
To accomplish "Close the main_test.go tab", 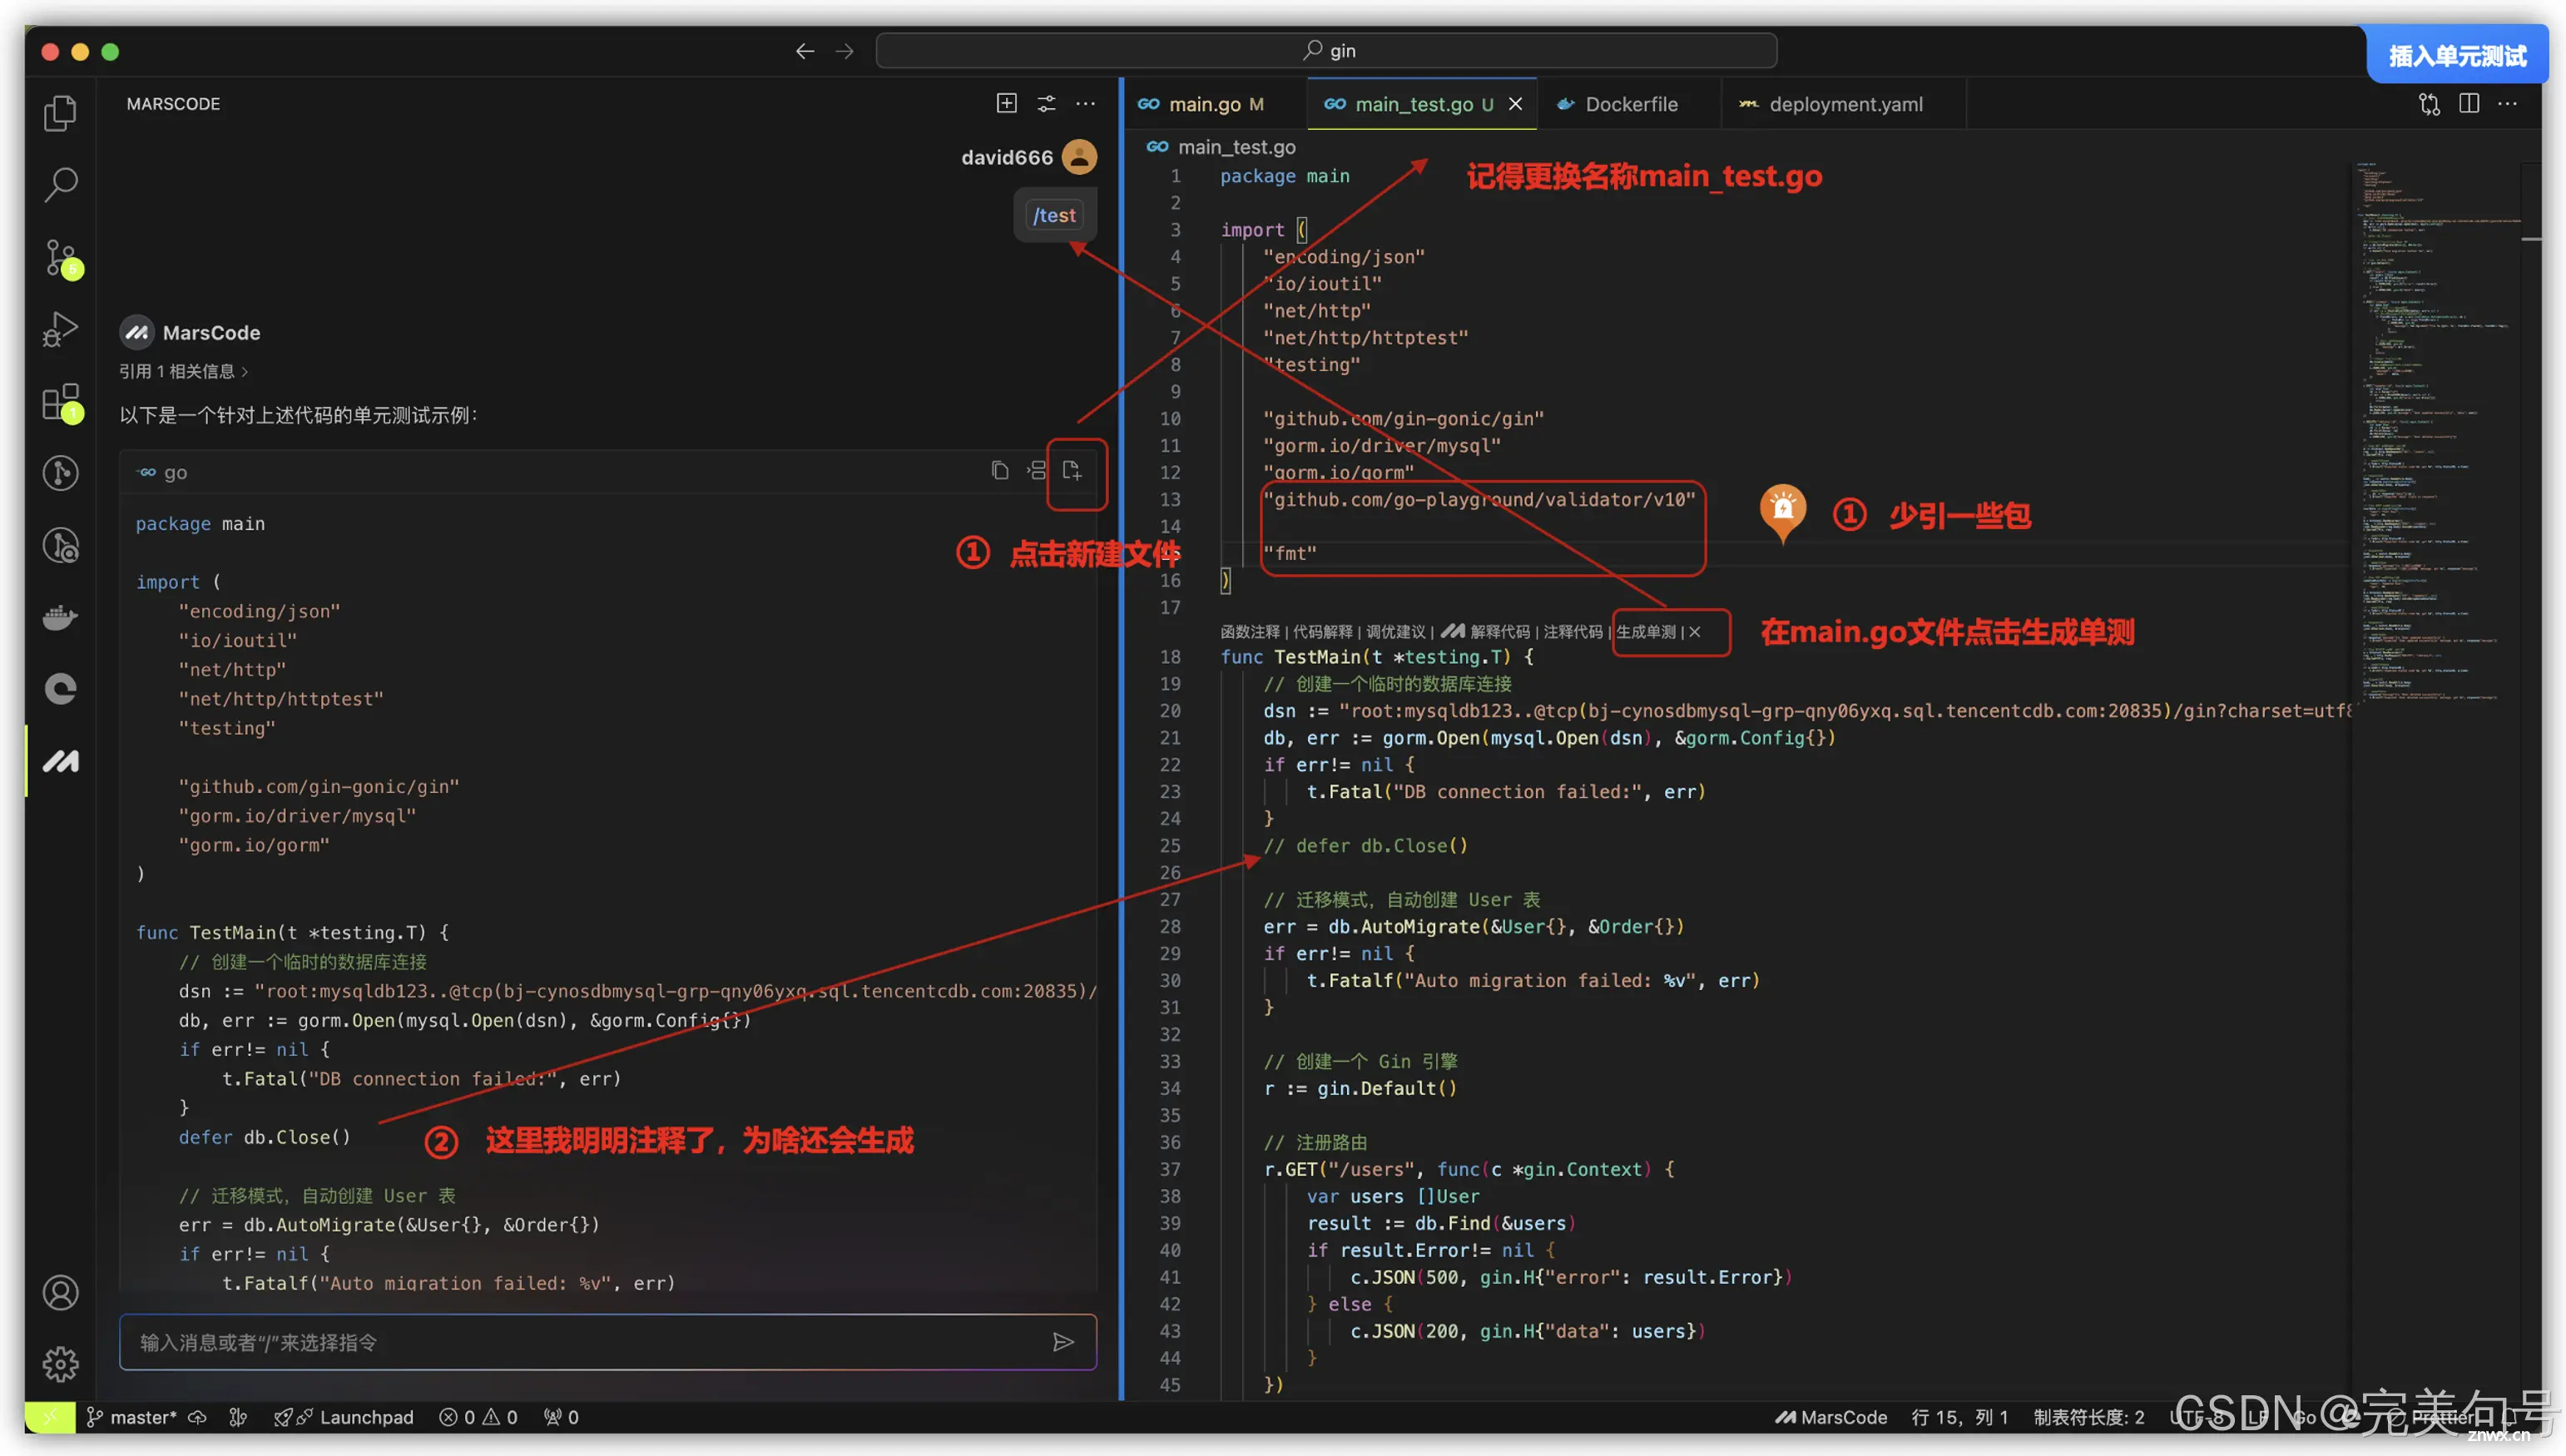I will 1515,104.
